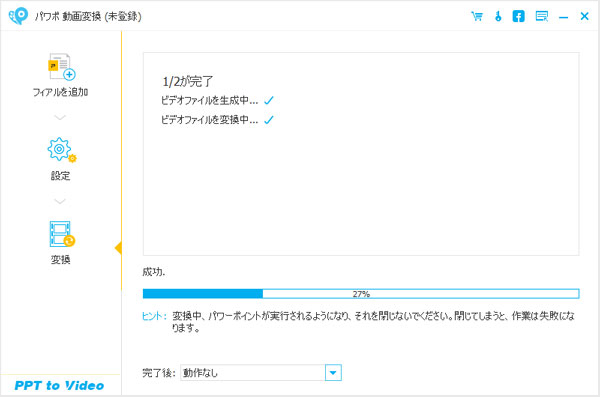600x397 pixels.
Task: Click the 設定 label in sidebar
Action: pos(60,176)
